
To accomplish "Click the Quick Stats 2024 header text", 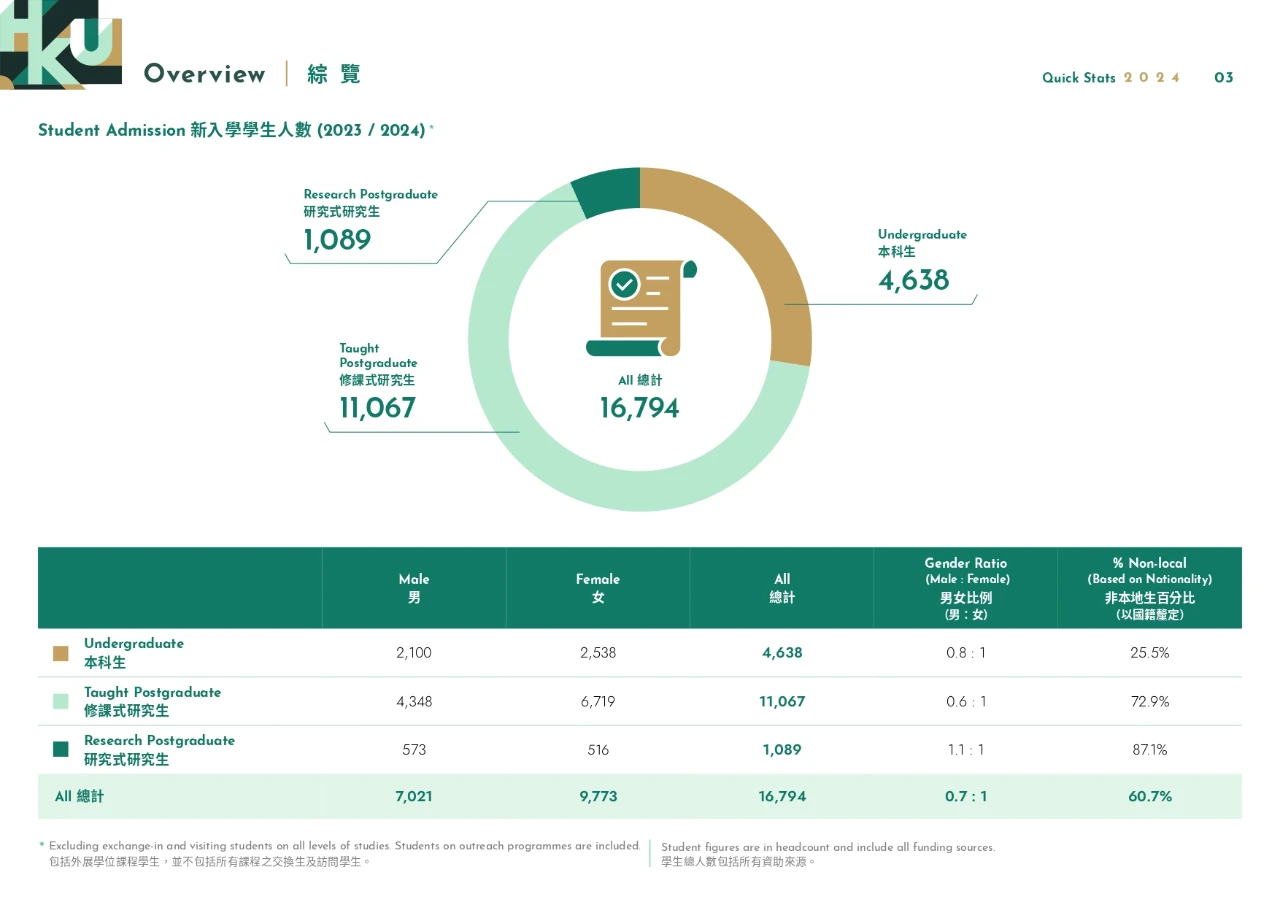I will tap(1110, 78).
